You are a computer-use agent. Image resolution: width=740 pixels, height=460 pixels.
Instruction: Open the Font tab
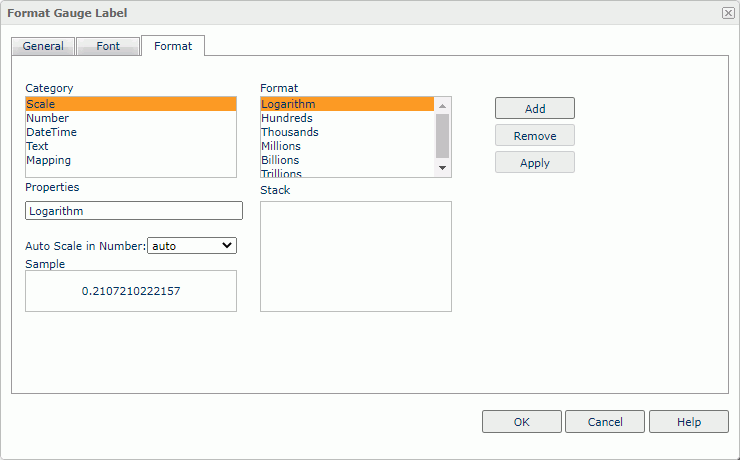click(x=108, y=46)
